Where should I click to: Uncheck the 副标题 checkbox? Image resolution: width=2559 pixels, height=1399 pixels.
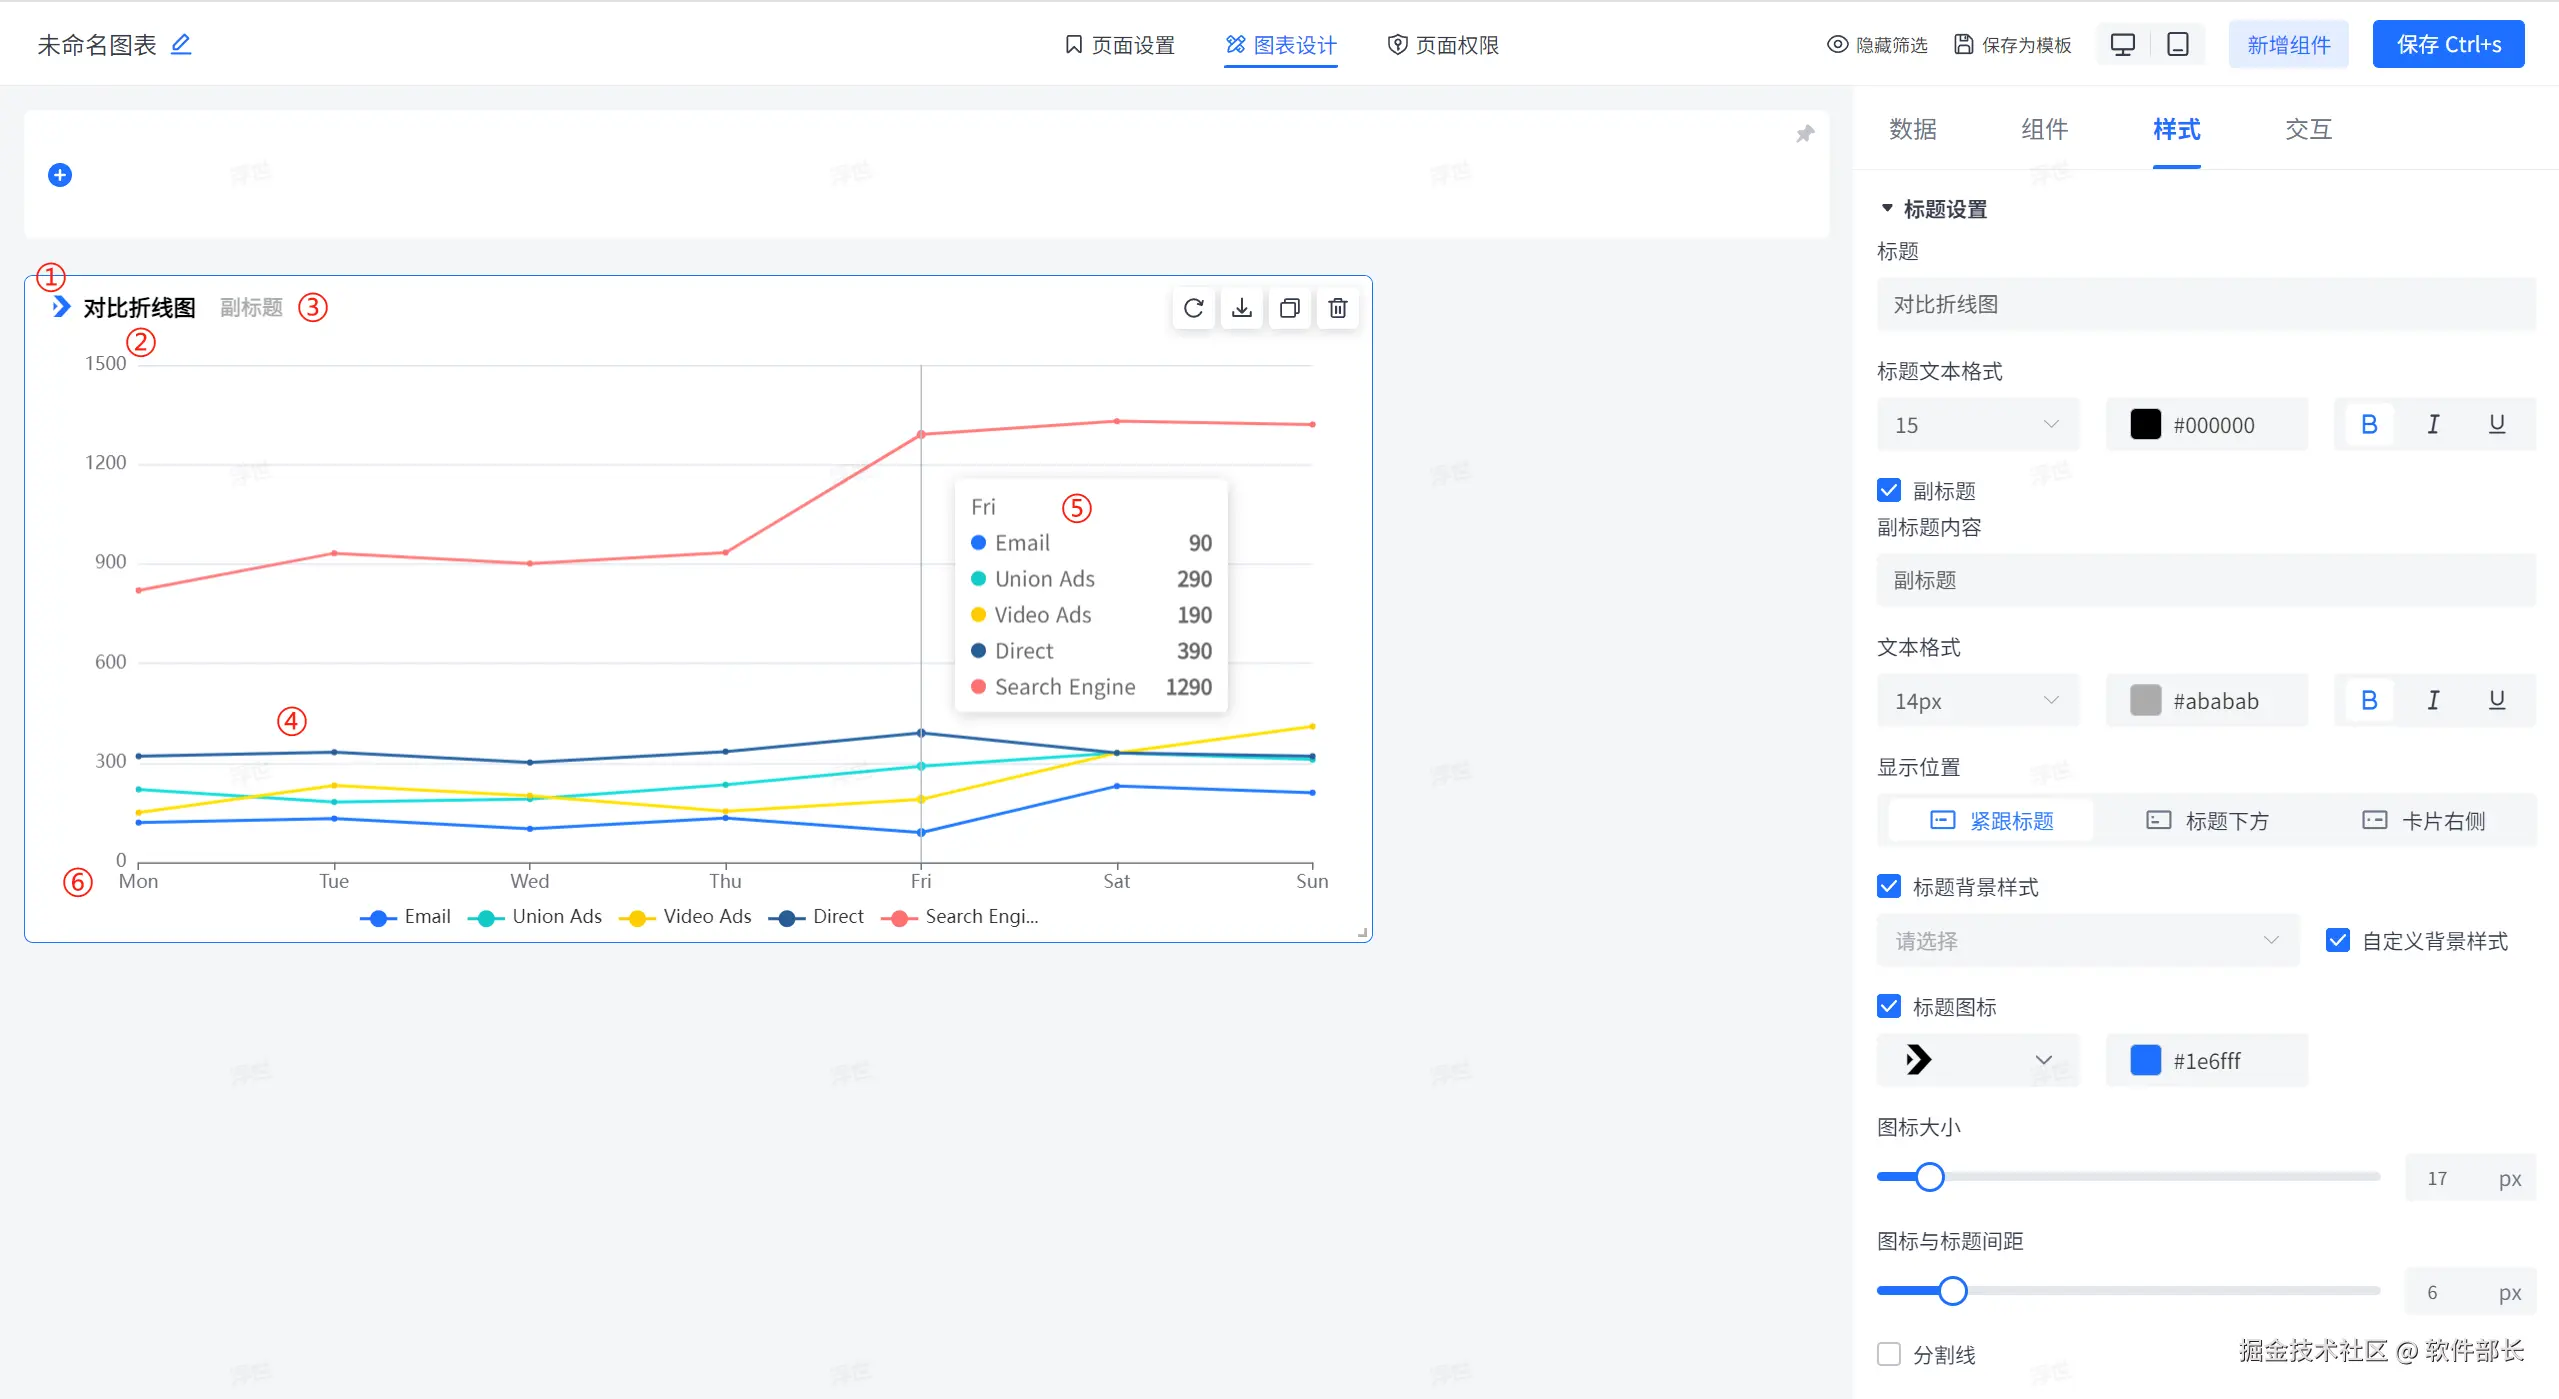click(1889, 490)
